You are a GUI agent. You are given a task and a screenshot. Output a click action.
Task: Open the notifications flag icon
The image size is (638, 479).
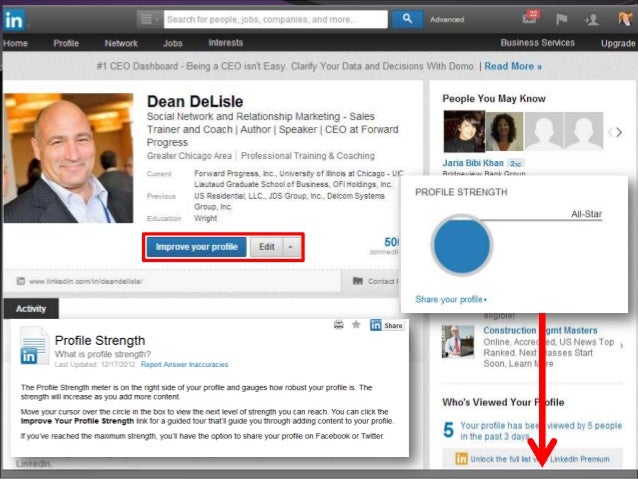click(x=562, y=19)
